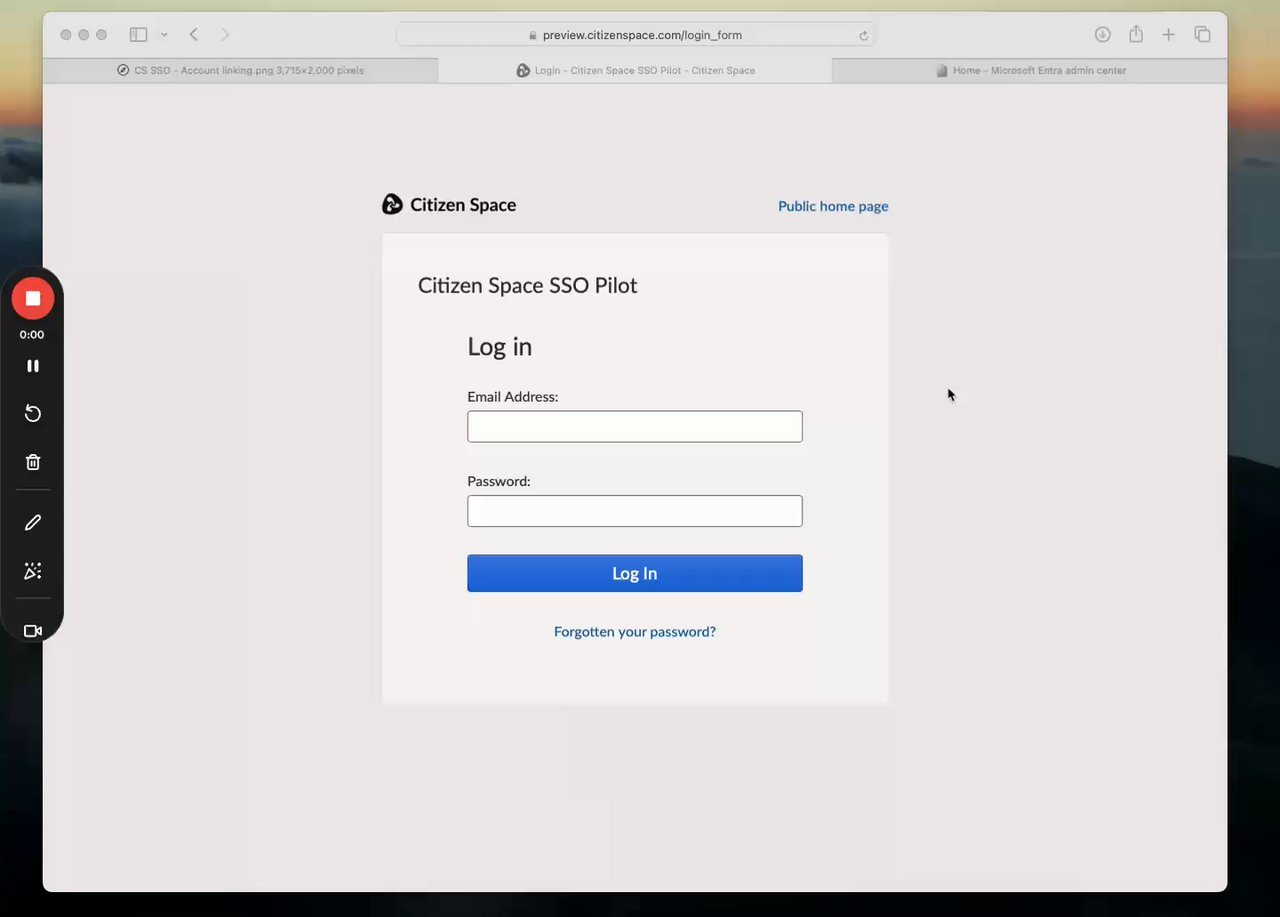Show the Safari downloads icon
This screenshot has height=917, width=1280.
(1102, 35)
